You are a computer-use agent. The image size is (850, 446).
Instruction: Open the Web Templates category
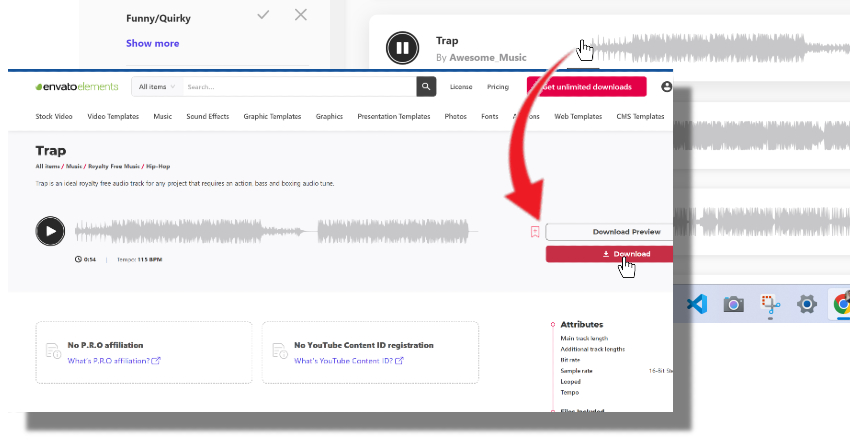pos(578,117)
